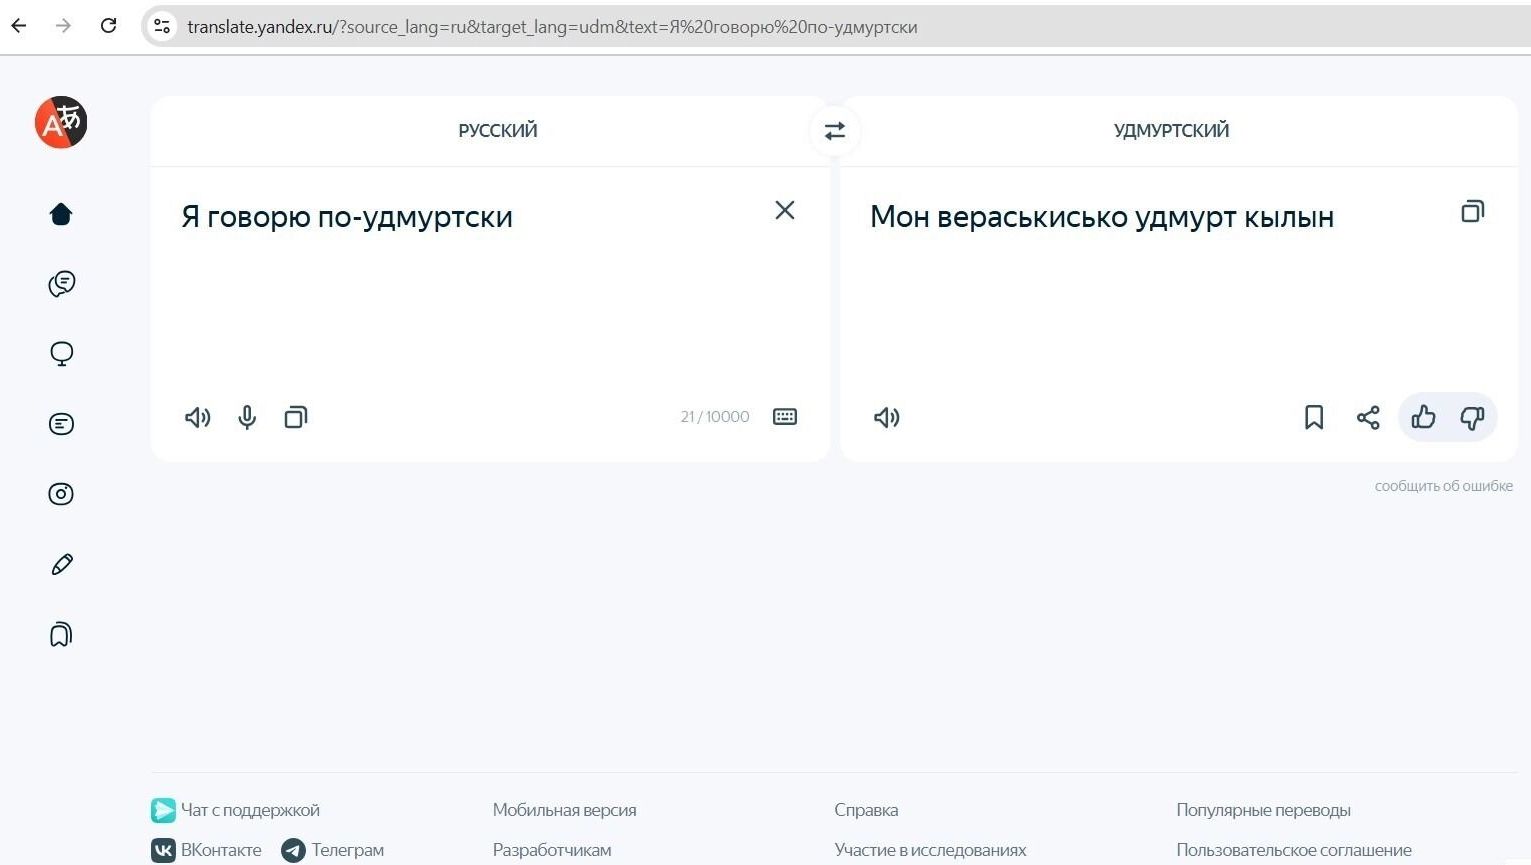Screen dimensions: 1531x865
Task: Bookmark this translation to favorites
Action: pos(1314,417)
